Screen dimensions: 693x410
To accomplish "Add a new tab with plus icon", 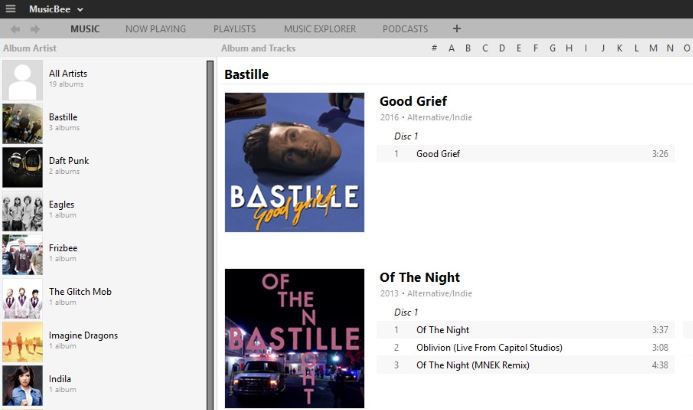I will coord(457,29).
